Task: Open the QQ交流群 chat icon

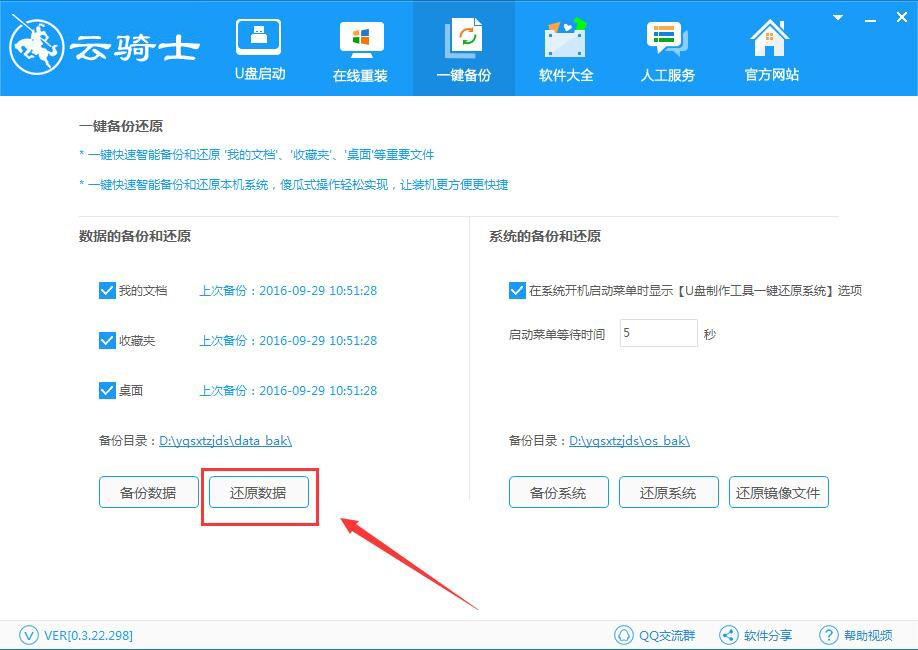Action: [x=623, y=634]
